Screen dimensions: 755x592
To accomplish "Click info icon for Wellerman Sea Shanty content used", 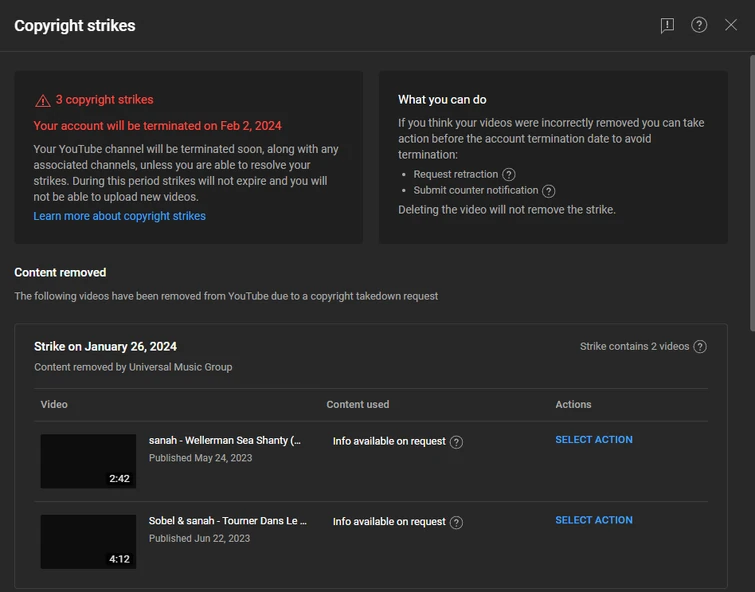I will click(x=457, y=442).
